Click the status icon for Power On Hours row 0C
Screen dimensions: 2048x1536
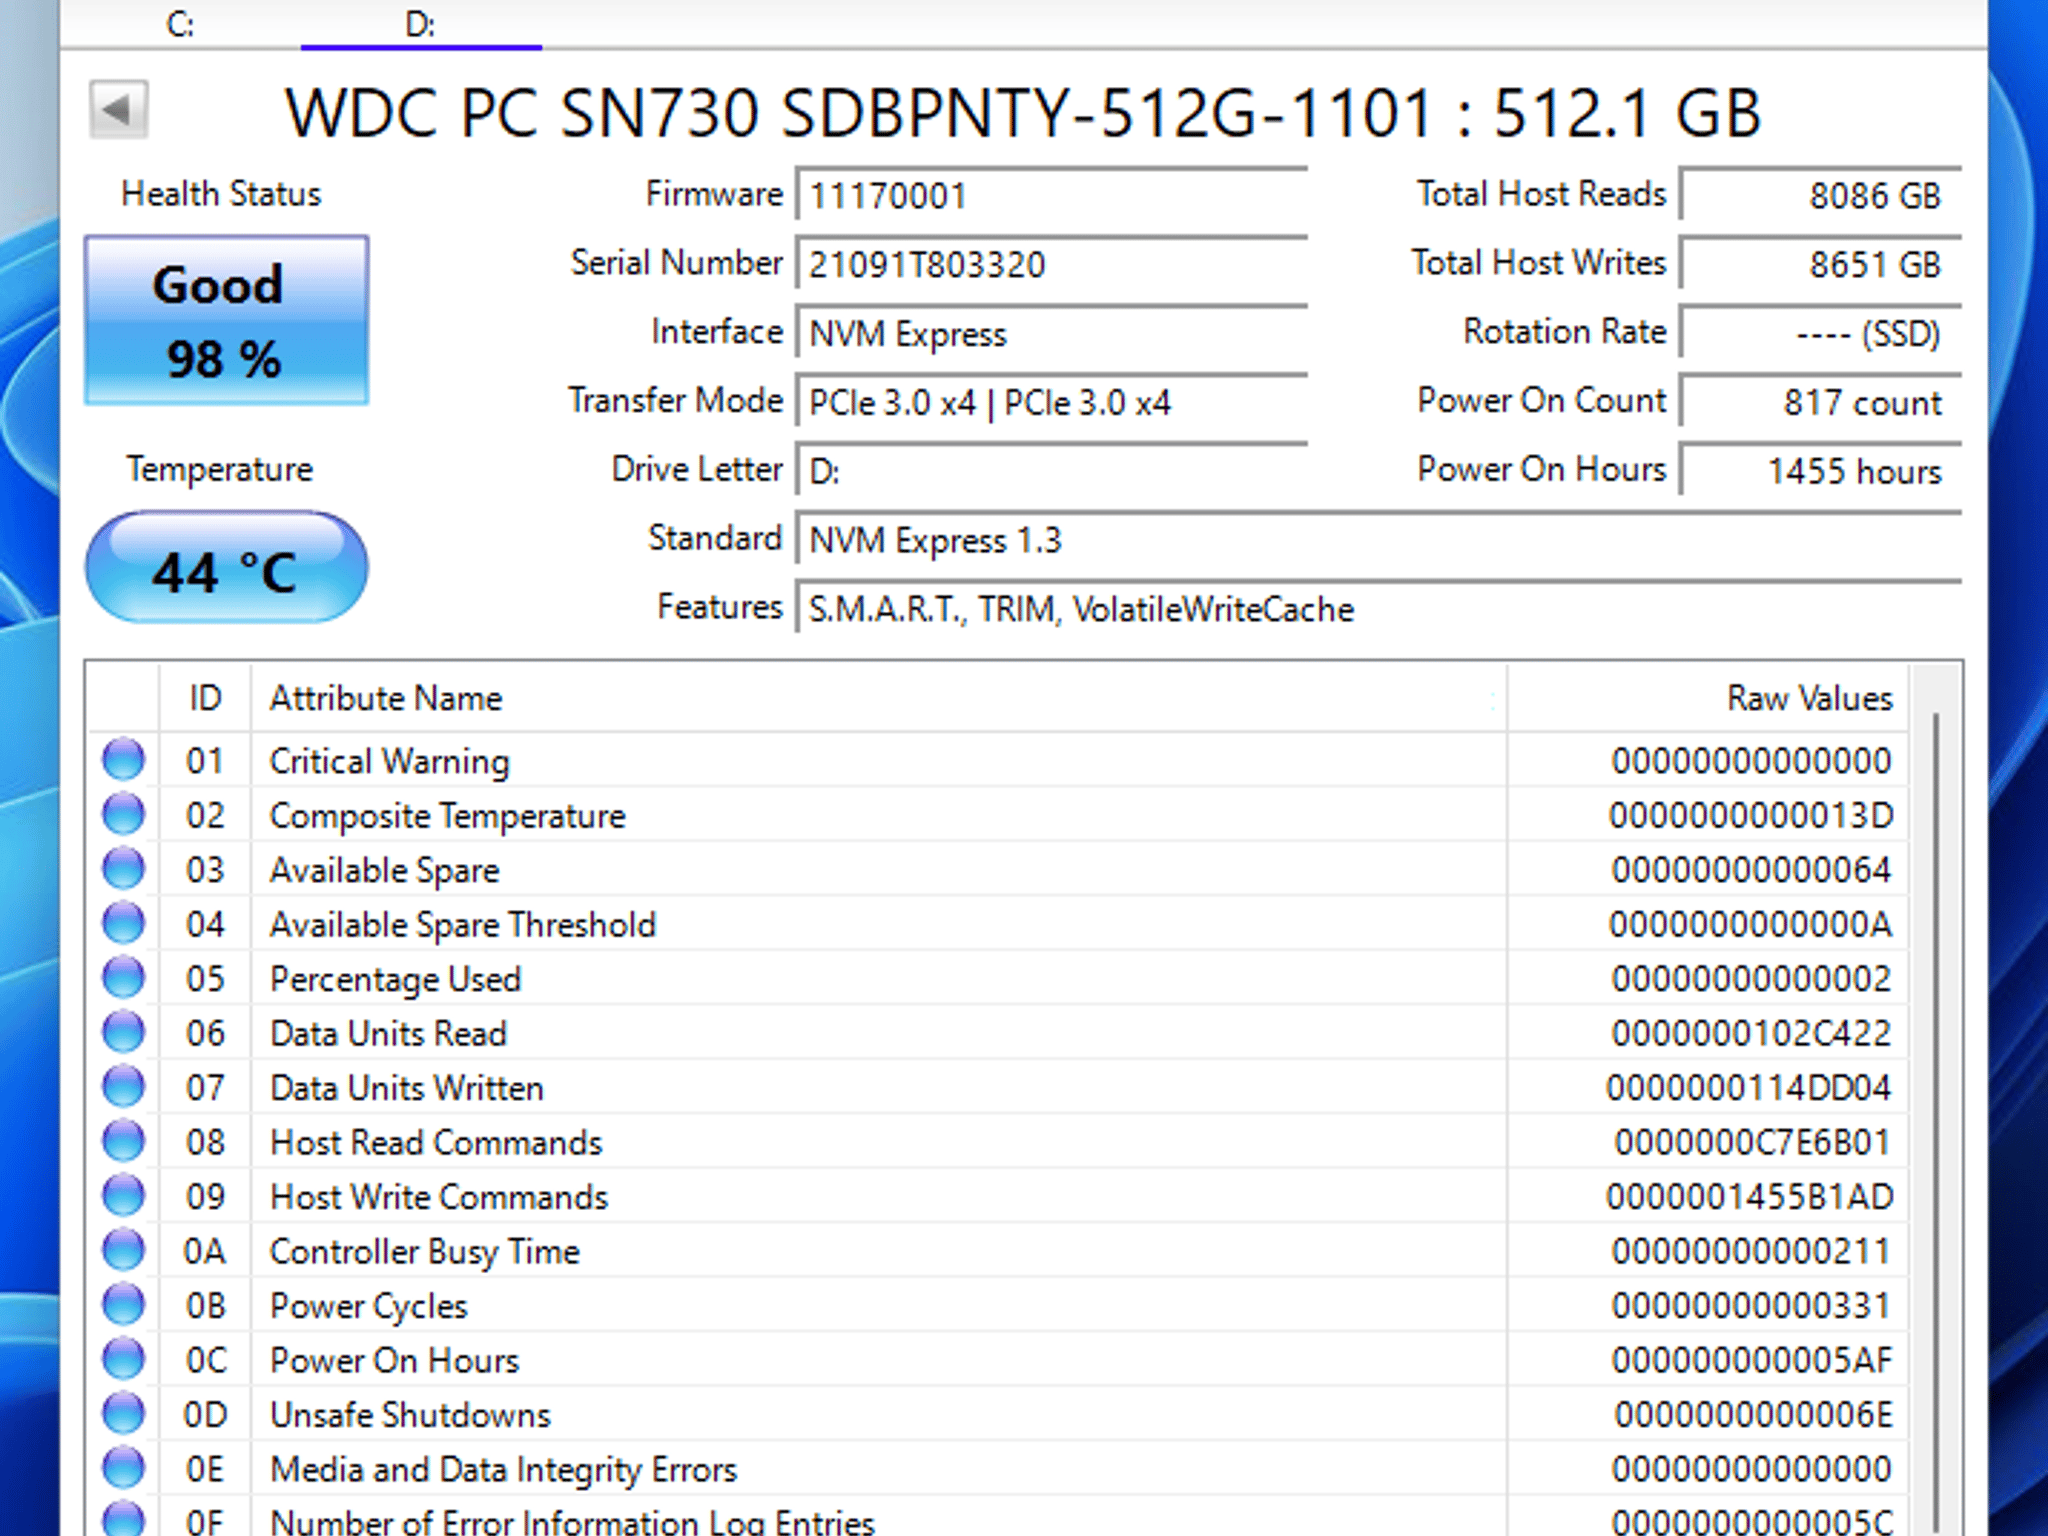pos(124,1359)
